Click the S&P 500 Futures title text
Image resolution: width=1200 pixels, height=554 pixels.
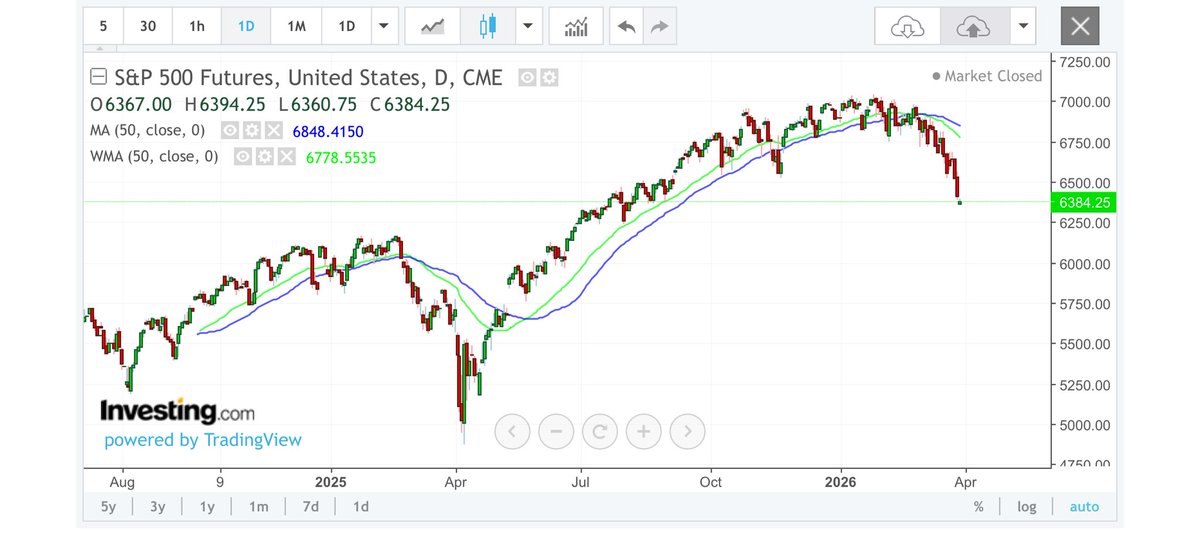coord(310,77)
